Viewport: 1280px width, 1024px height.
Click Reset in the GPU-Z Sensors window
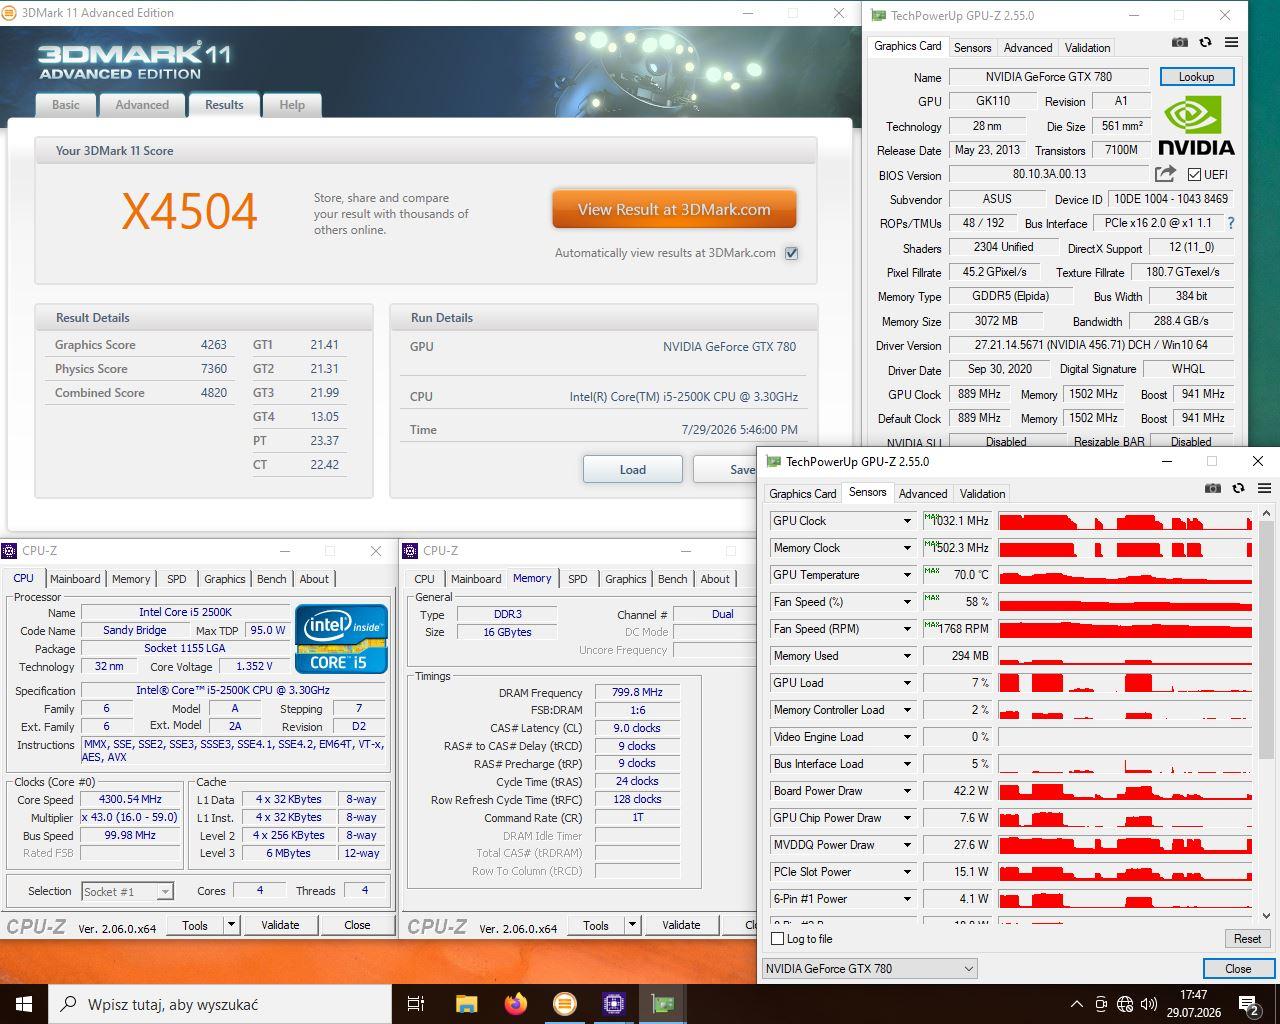[x=1247, y=939]
